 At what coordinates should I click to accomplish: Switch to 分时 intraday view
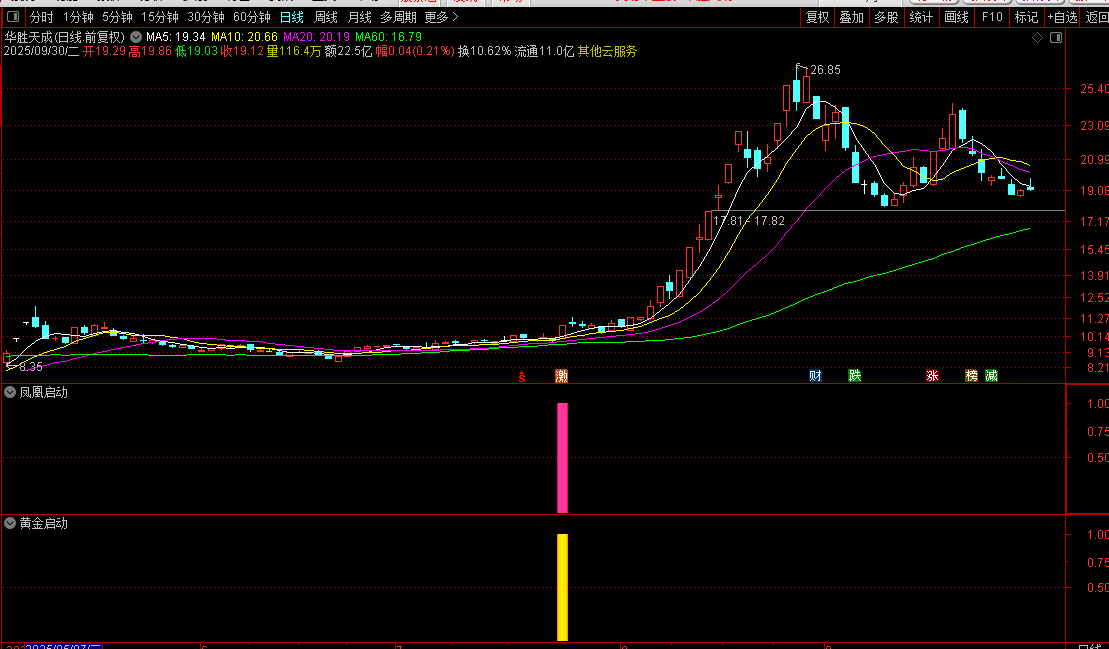pos(42,17)
